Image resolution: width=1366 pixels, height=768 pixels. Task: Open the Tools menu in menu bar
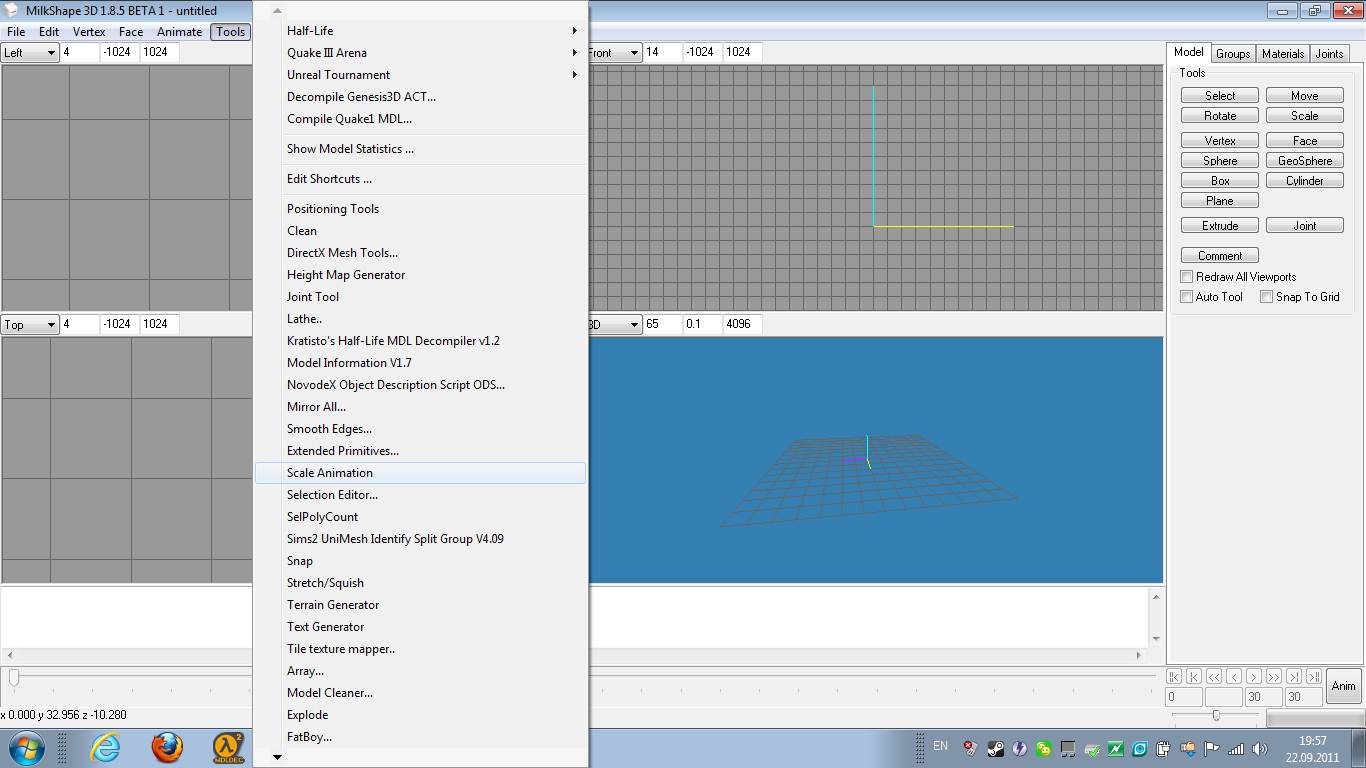[x=230, y=32]
